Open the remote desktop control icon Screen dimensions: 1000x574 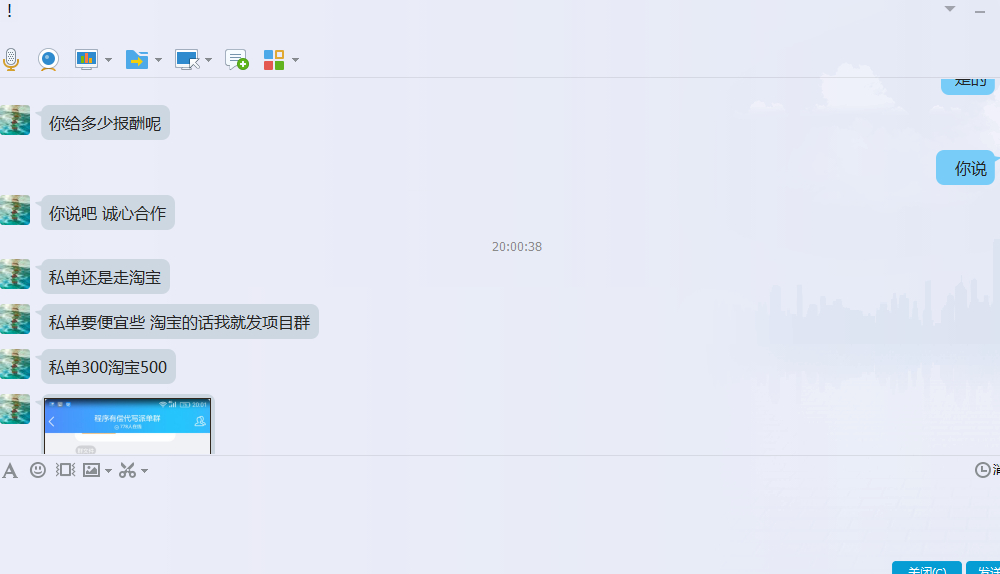click(187, 60)
